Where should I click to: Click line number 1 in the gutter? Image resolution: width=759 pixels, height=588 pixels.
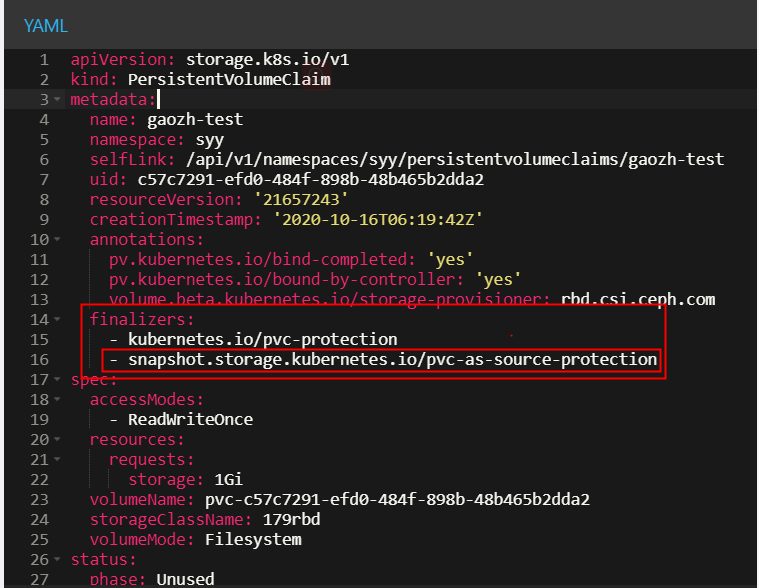pyautogui.click(x=44, y=60)
